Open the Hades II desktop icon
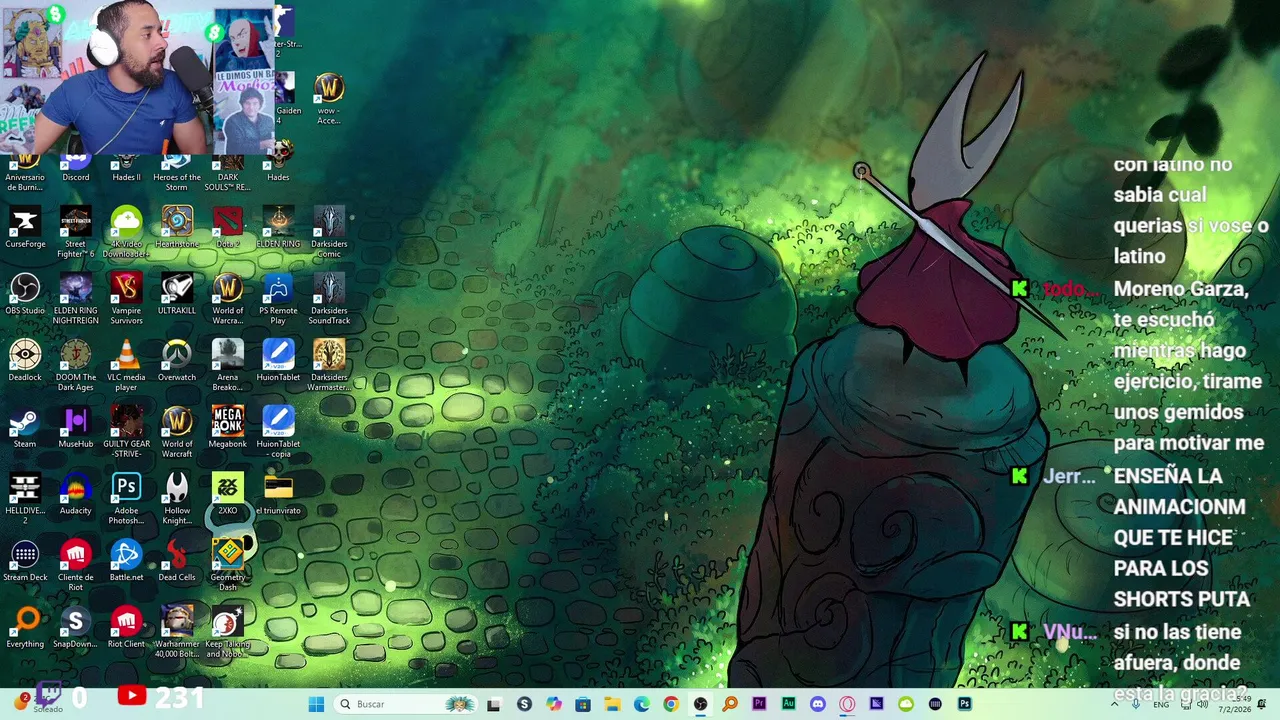Screen dimensions: 1280x720 click(x=126, y=168)
